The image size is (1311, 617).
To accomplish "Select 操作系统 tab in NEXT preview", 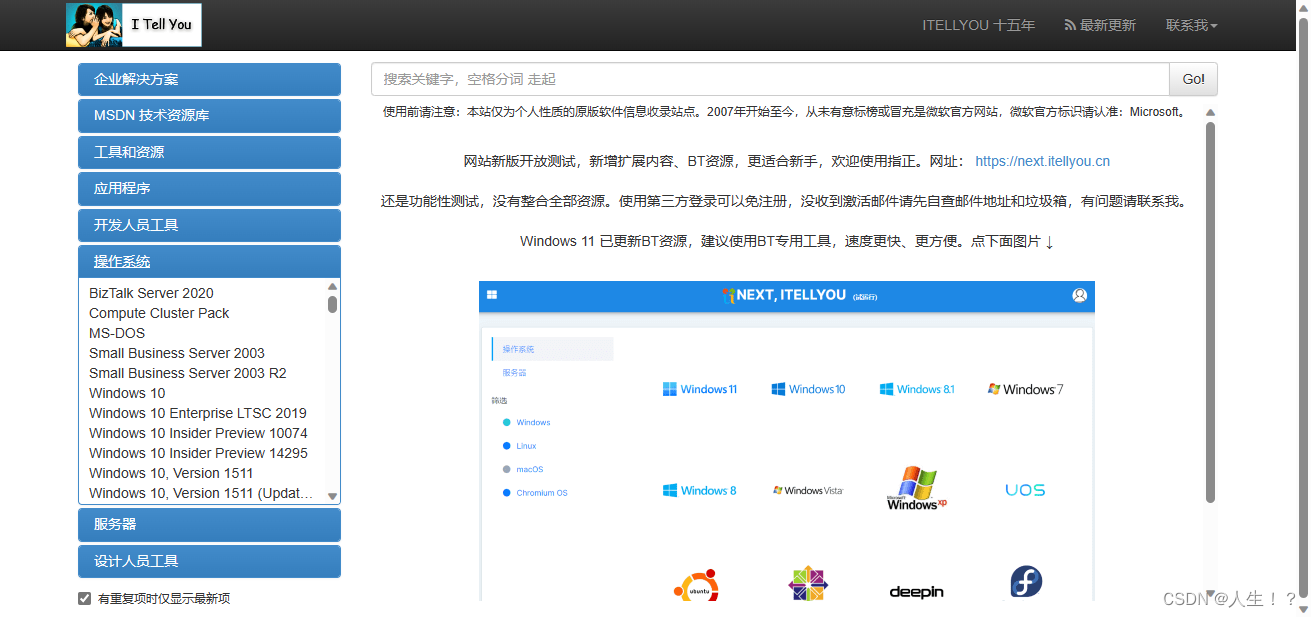I will [x=552, y=349].
